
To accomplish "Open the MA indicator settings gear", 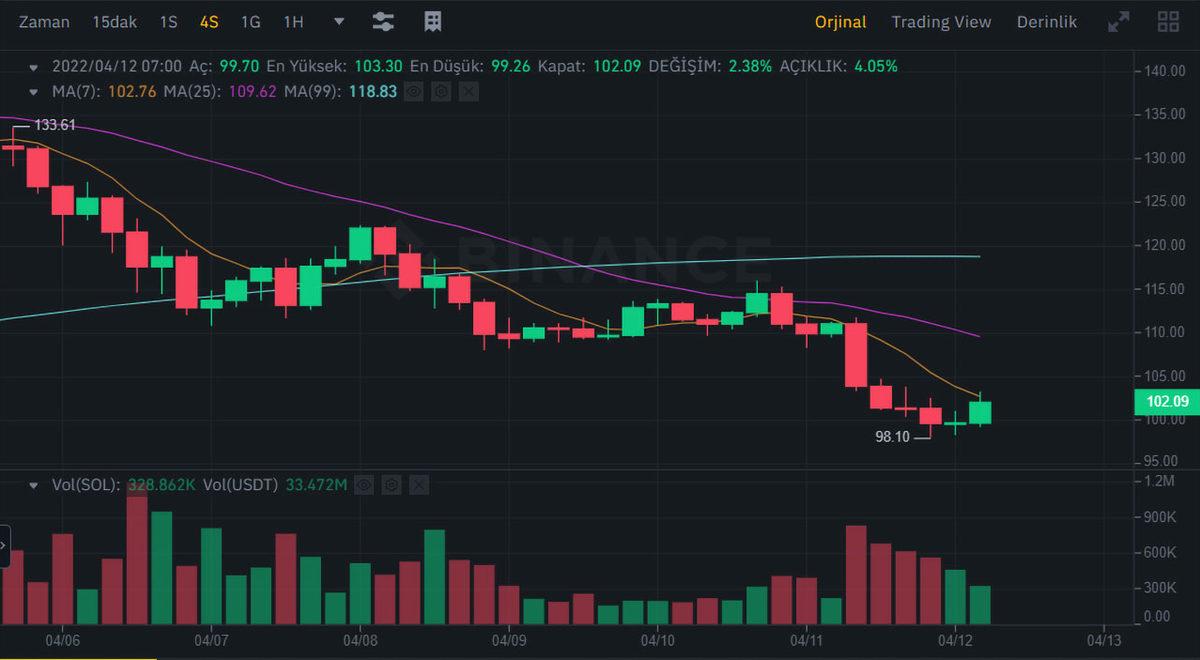I will 441,91.
